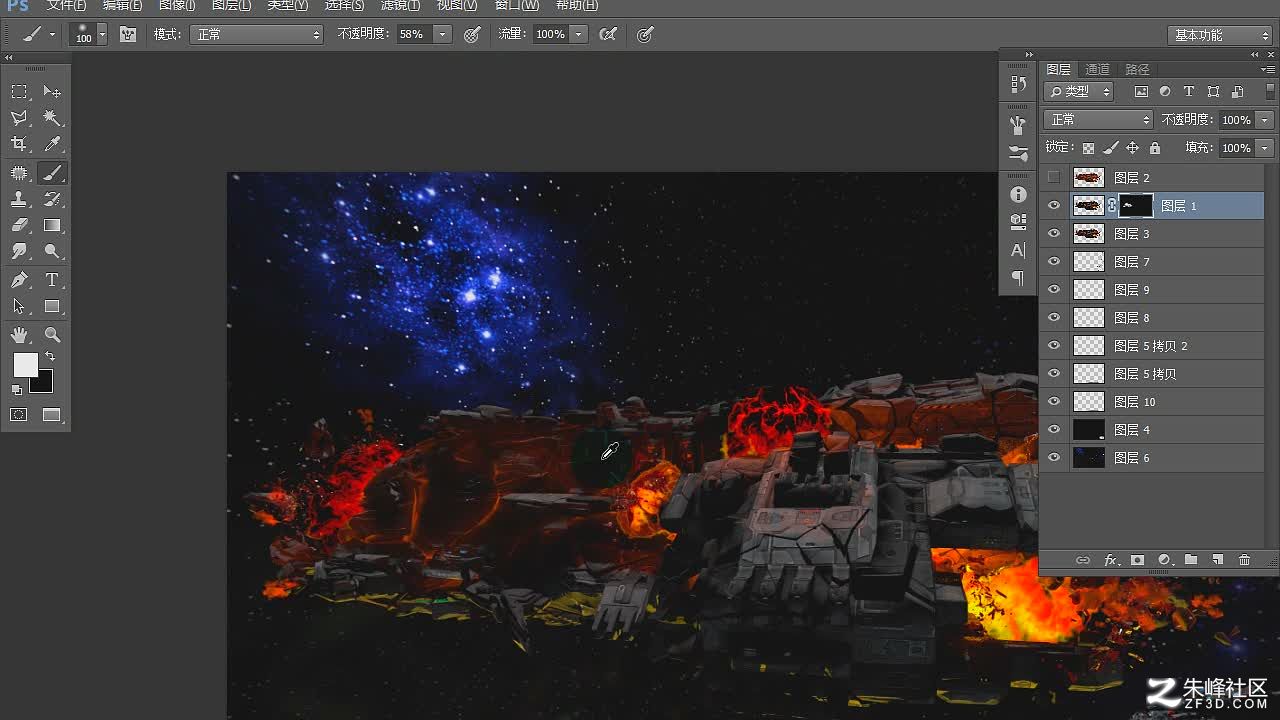This screenshot has width=1280, height=720.
Task: Open layer opacity dropdown arrow
Action: pos(1265,120)
